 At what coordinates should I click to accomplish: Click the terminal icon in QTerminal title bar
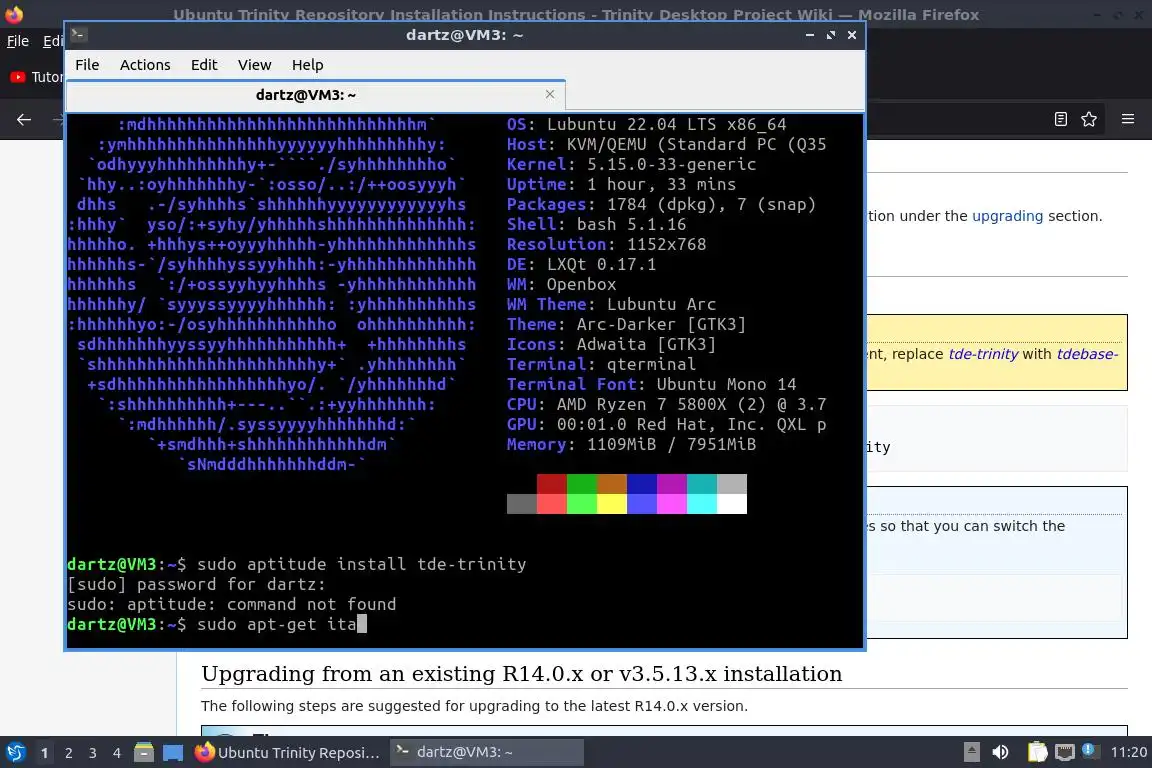coord(79,34)
